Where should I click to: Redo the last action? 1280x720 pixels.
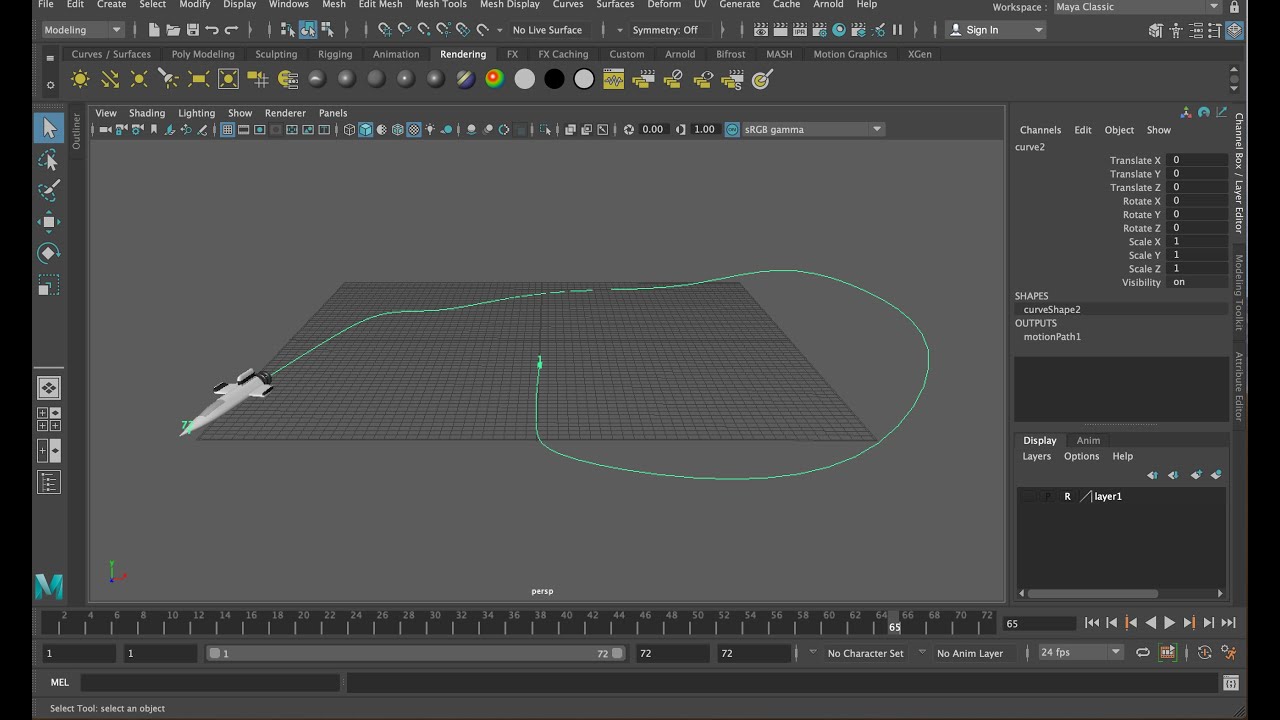click(x=232, y=30)
